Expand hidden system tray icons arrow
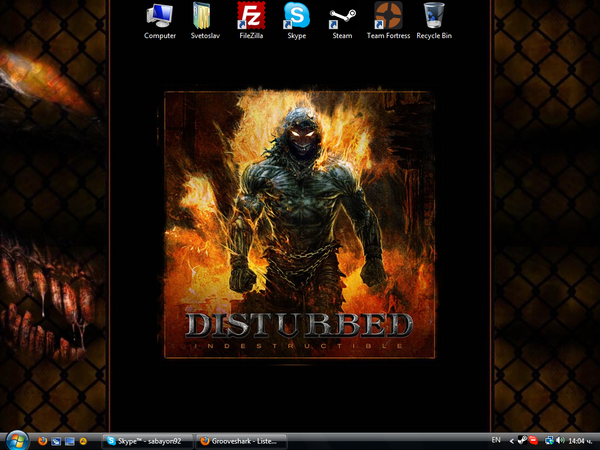600x450 pixels. tap(512, 441)
